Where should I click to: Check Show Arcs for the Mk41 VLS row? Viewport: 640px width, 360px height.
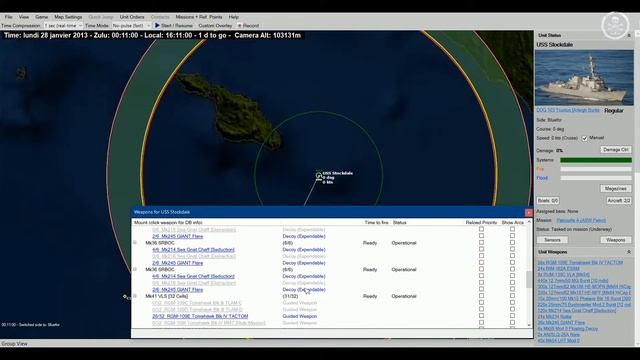point(512,296)
